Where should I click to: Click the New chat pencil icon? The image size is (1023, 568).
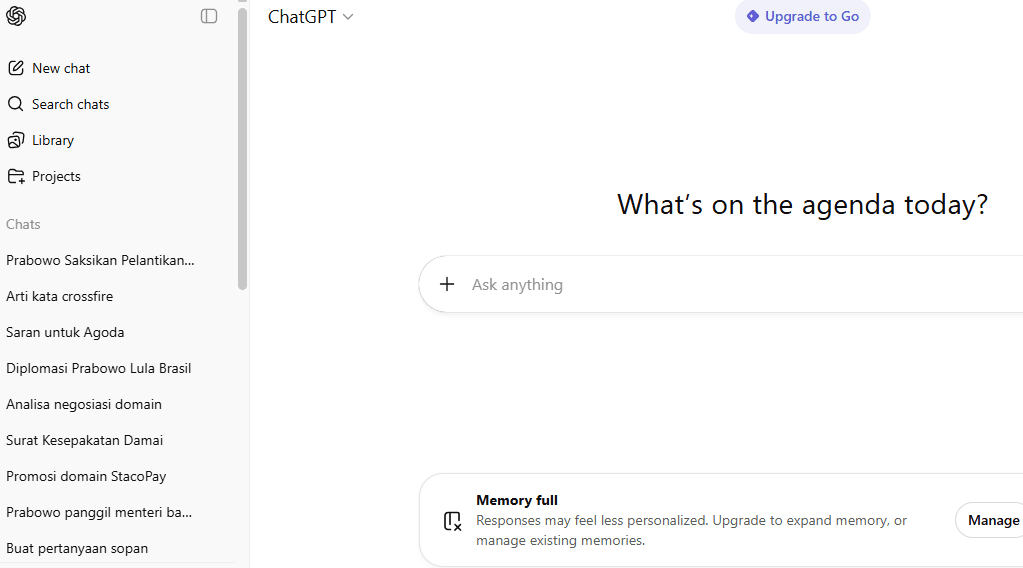[x=16, y=68]
